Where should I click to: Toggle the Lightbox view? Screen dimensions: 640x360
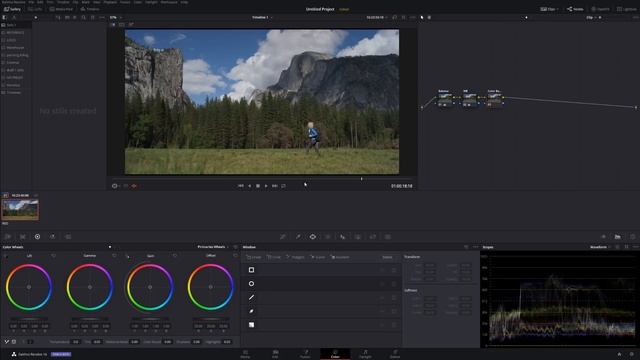click(x=626, y=9)
